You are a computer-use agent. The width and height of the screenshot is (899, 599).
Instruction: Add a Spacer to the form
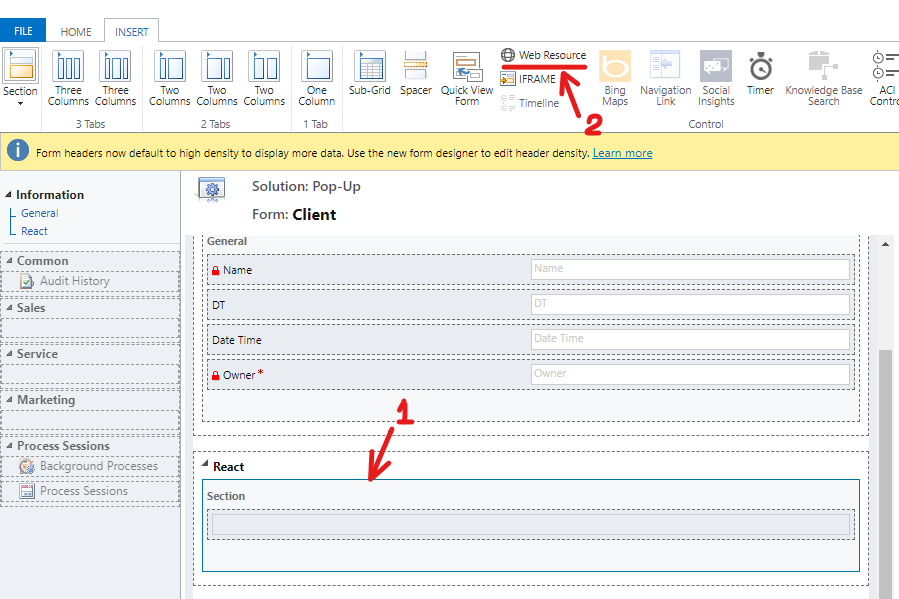415,77
